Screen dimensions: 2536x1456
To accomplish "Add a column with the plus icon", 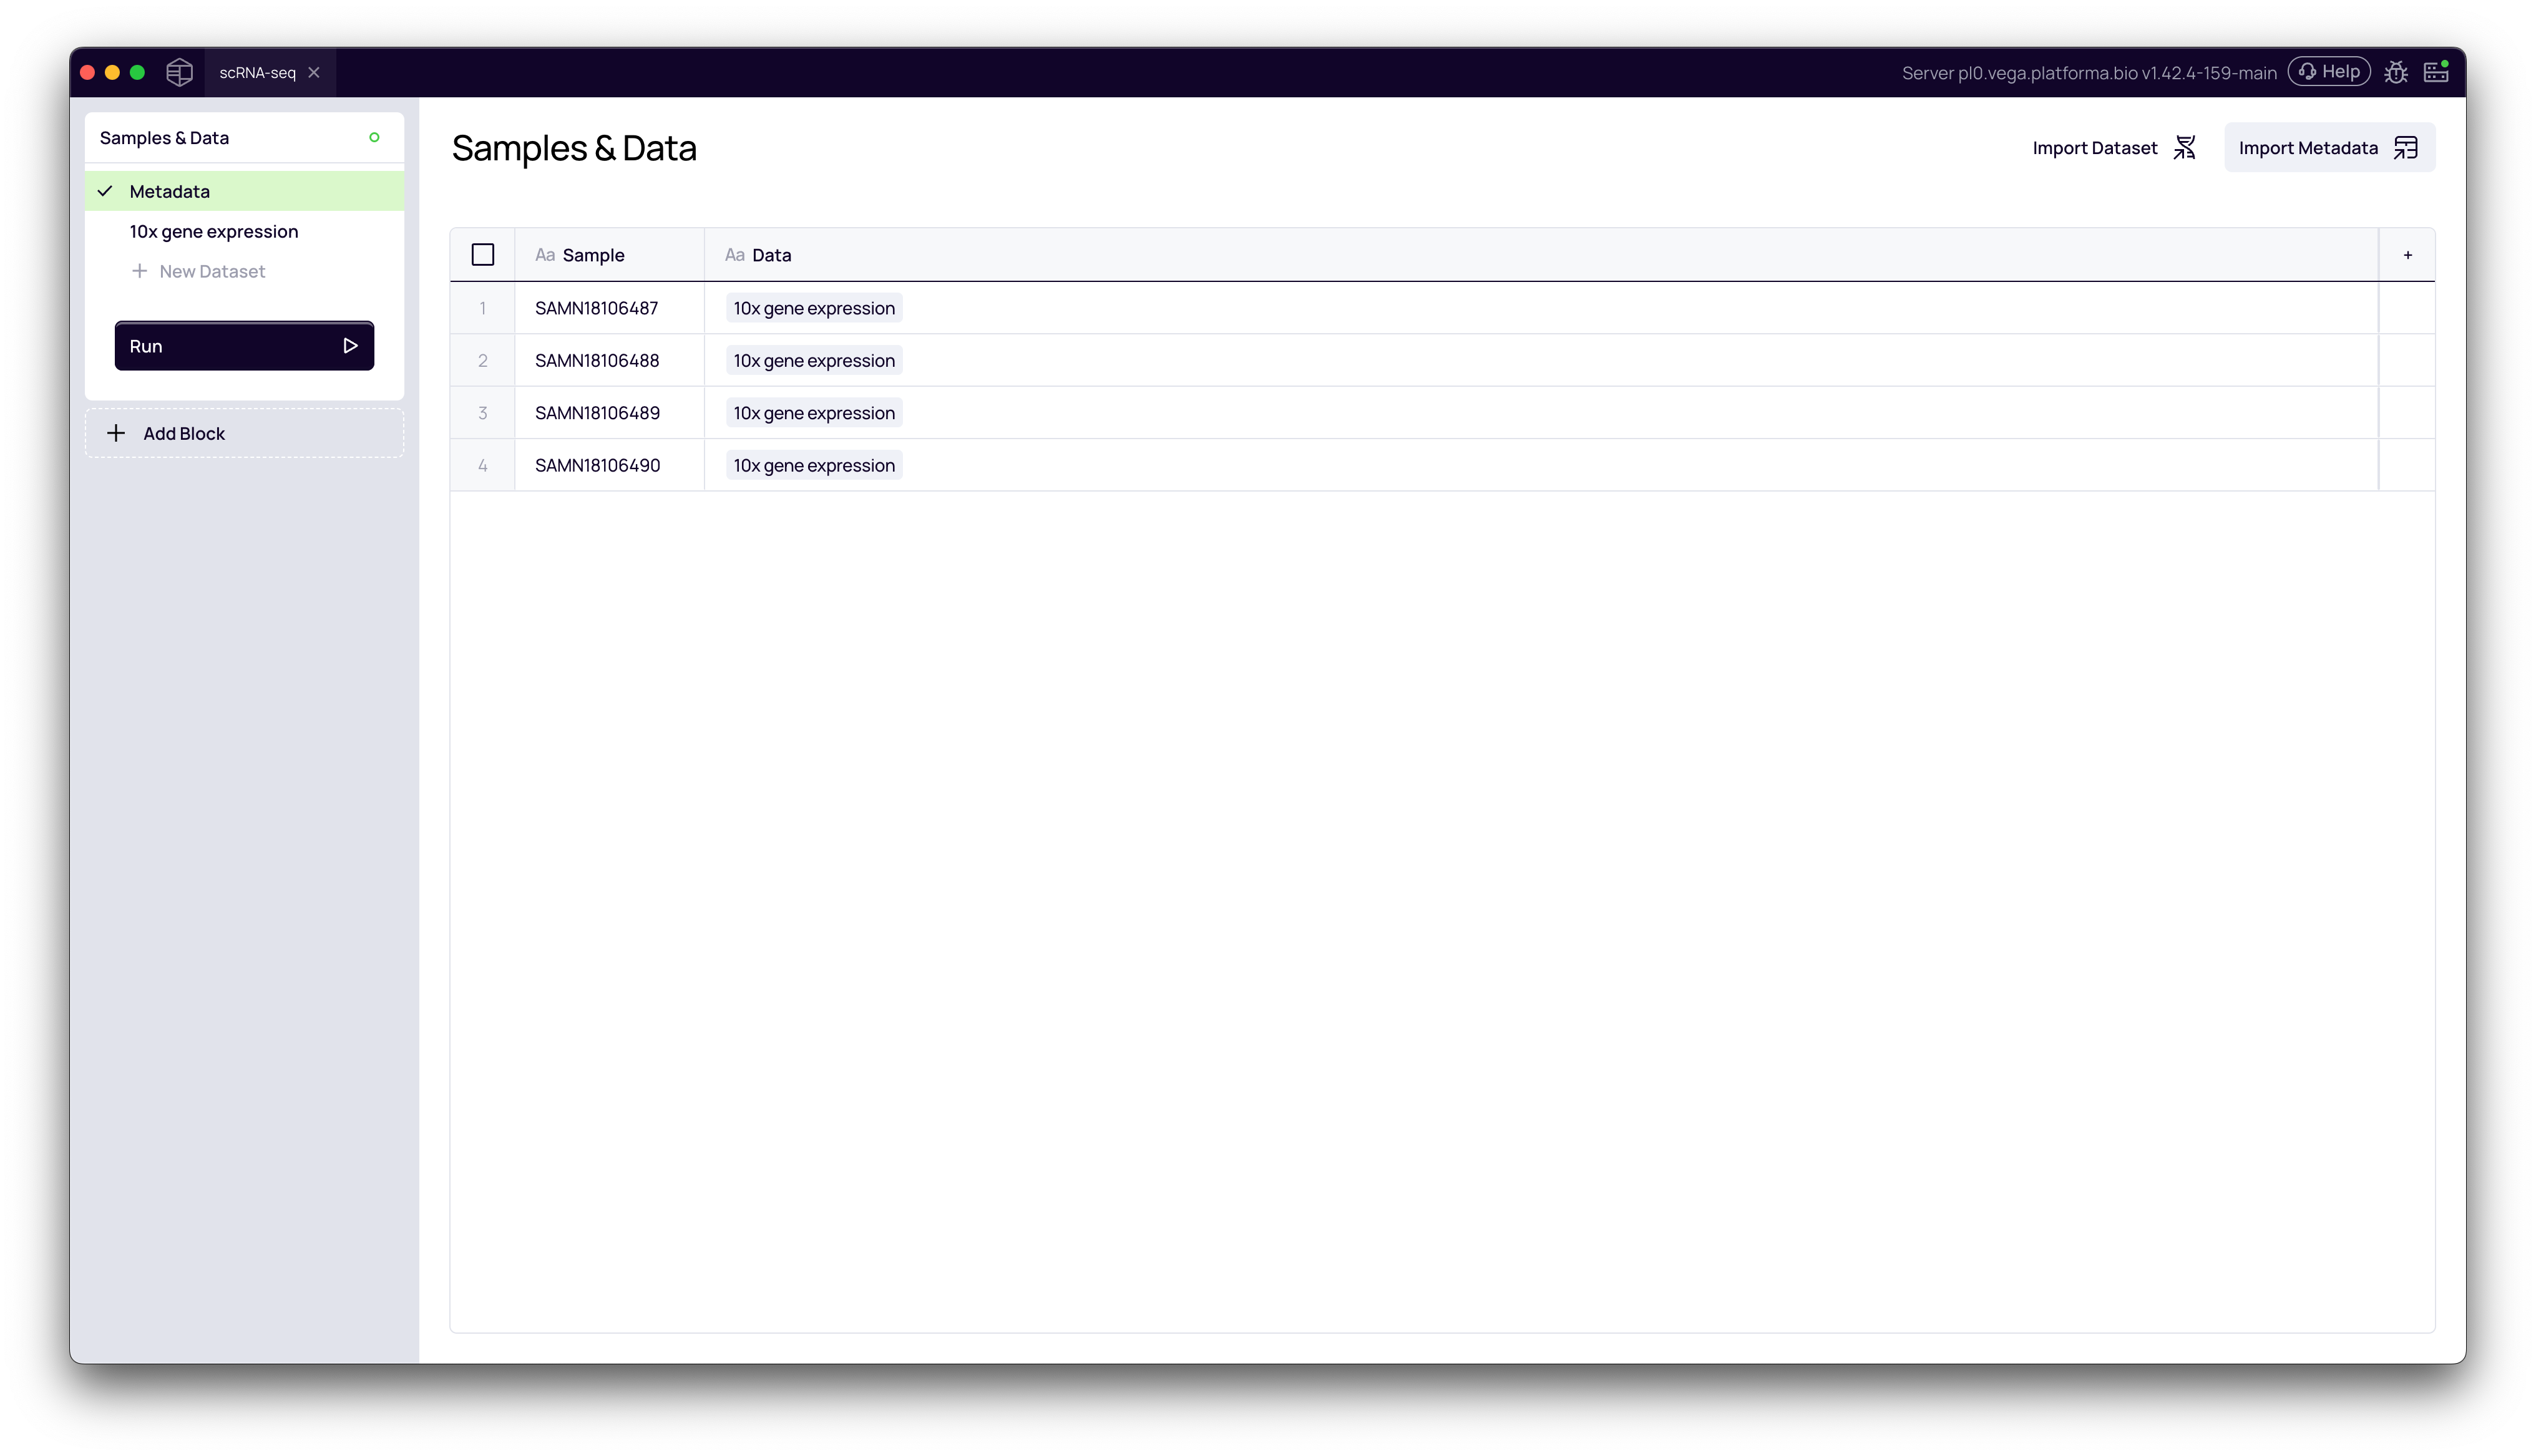I will click(2407, 255).
